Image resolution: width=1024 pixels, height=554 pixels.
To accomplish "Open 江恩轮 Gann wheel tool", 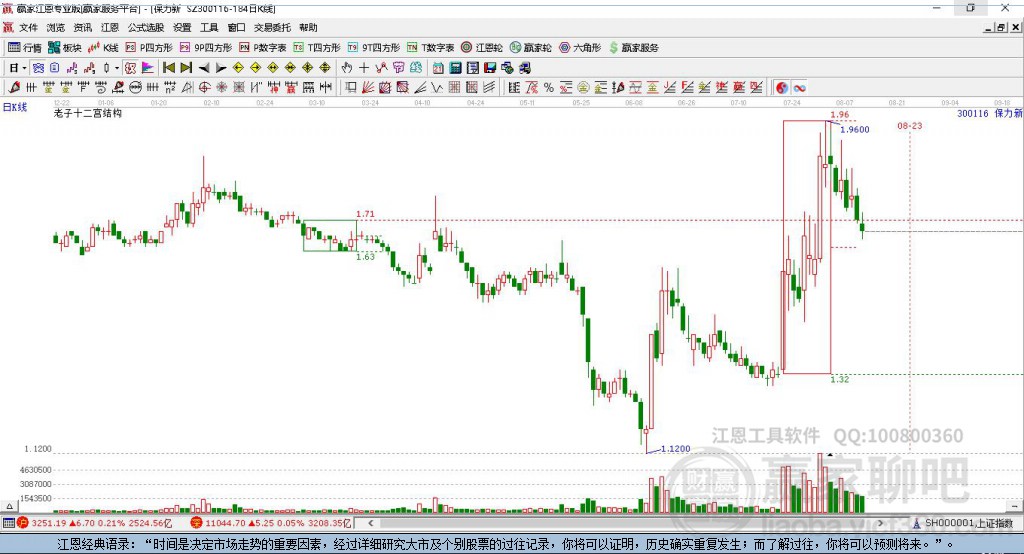I will (x=482, y=48).
